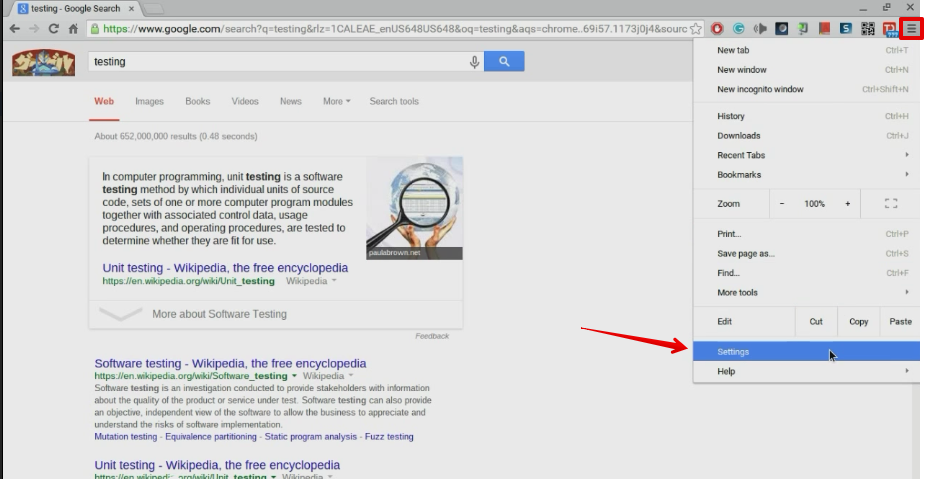929x479 pixels.
Task: Open green arrow dropdown beside the Software_testing URL
Action: click(x=294, y=376)
